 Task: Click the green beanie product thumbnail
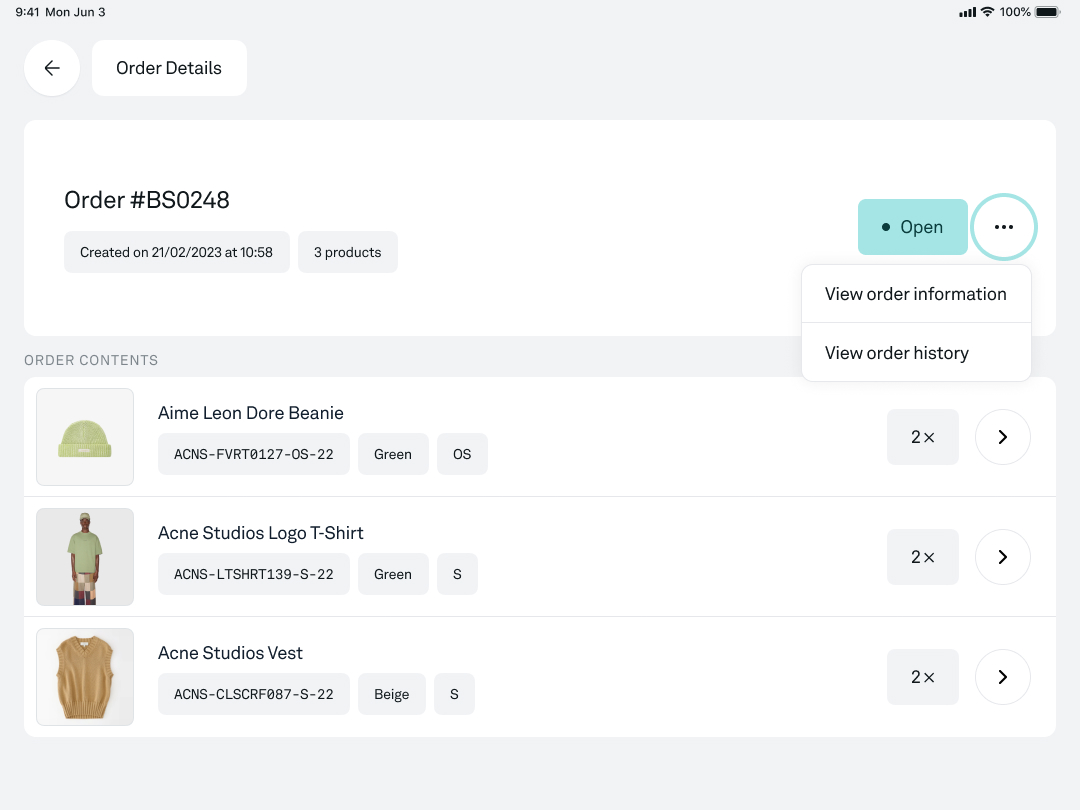pyautogui.click(x=85, y=437)
